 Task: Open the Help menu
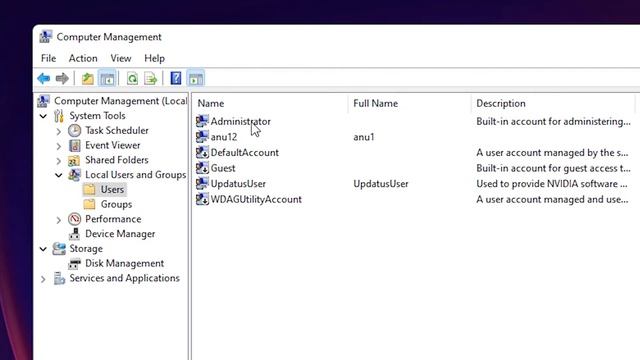click(154, 58)
